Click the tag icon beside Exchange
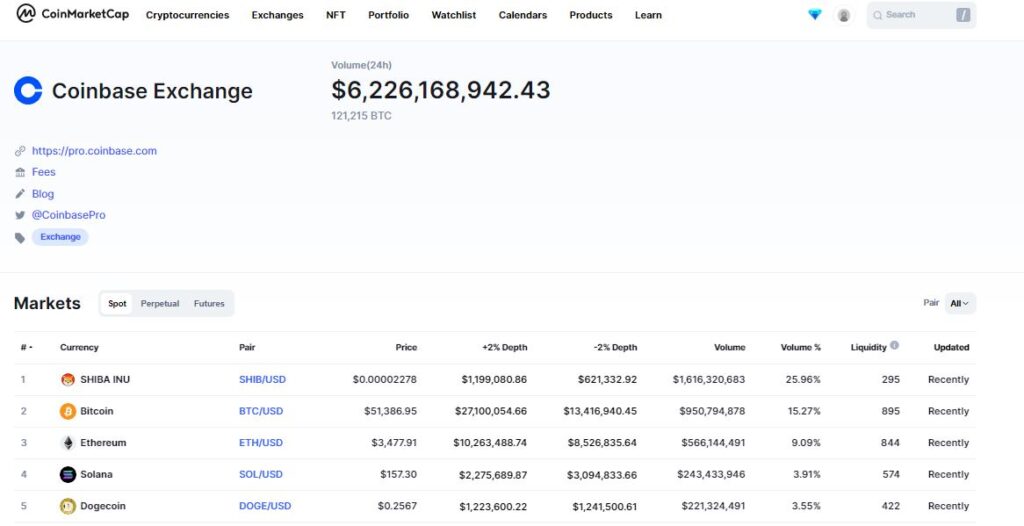 20,238
